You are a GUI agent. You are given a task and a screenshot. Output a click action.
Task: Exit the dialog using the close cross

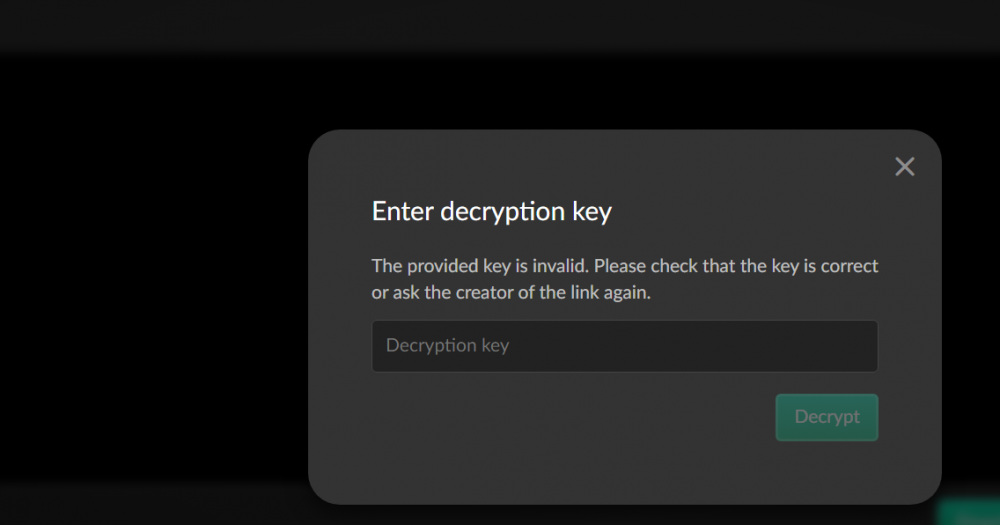click(x=904, y=167)
